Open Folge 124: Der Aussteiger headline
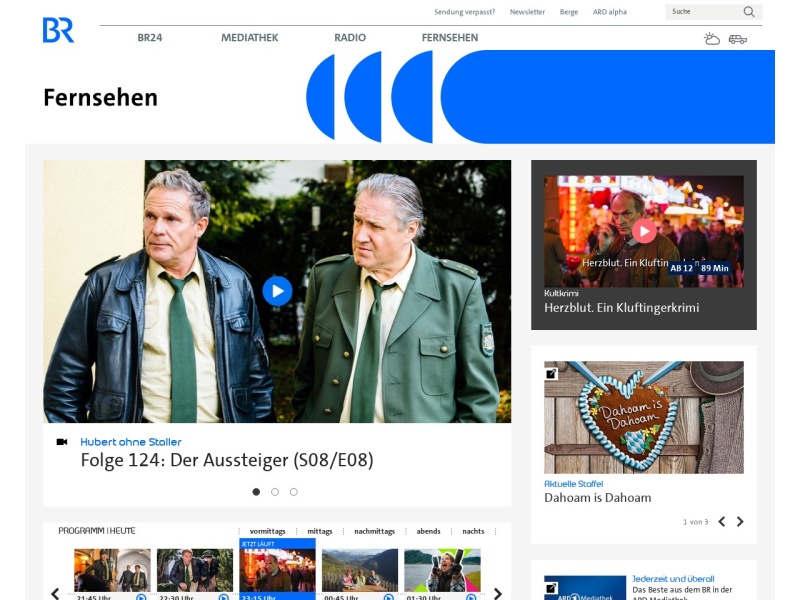The width and height of the screenshot is (800, 600). pyautogui.click(x=227, y=460)
